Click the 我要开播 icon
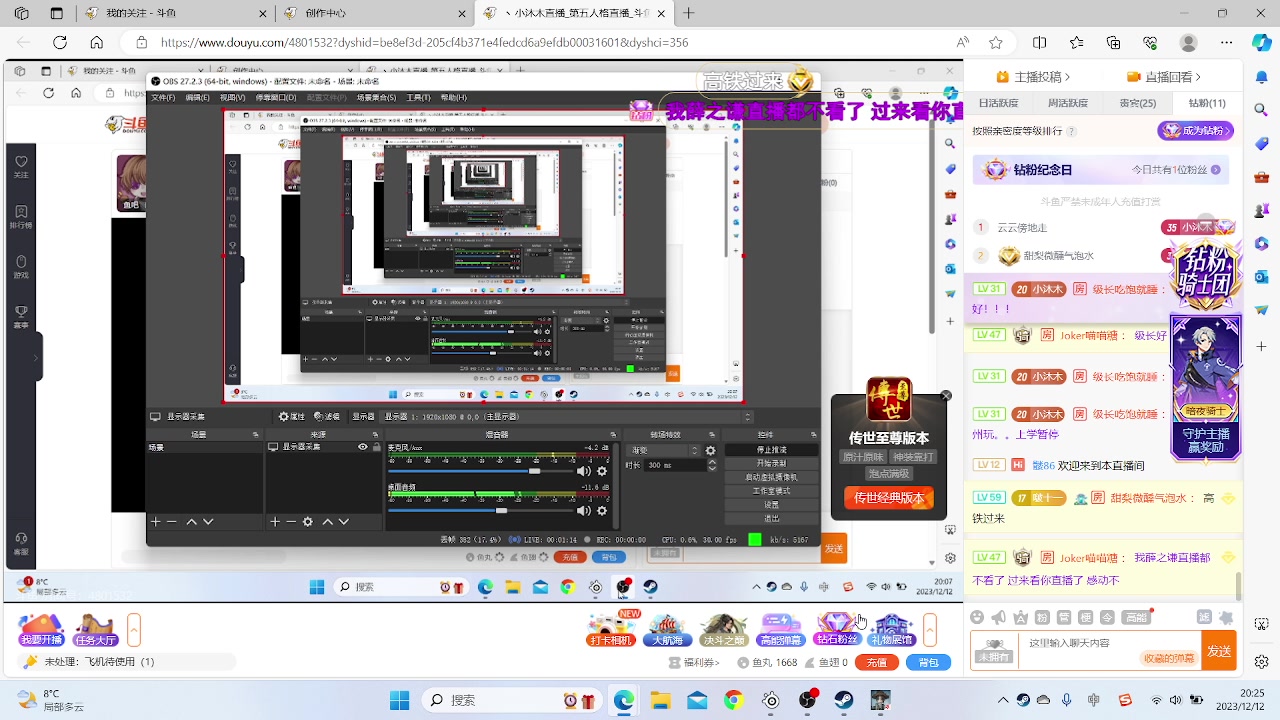 [x=41, y=630]
